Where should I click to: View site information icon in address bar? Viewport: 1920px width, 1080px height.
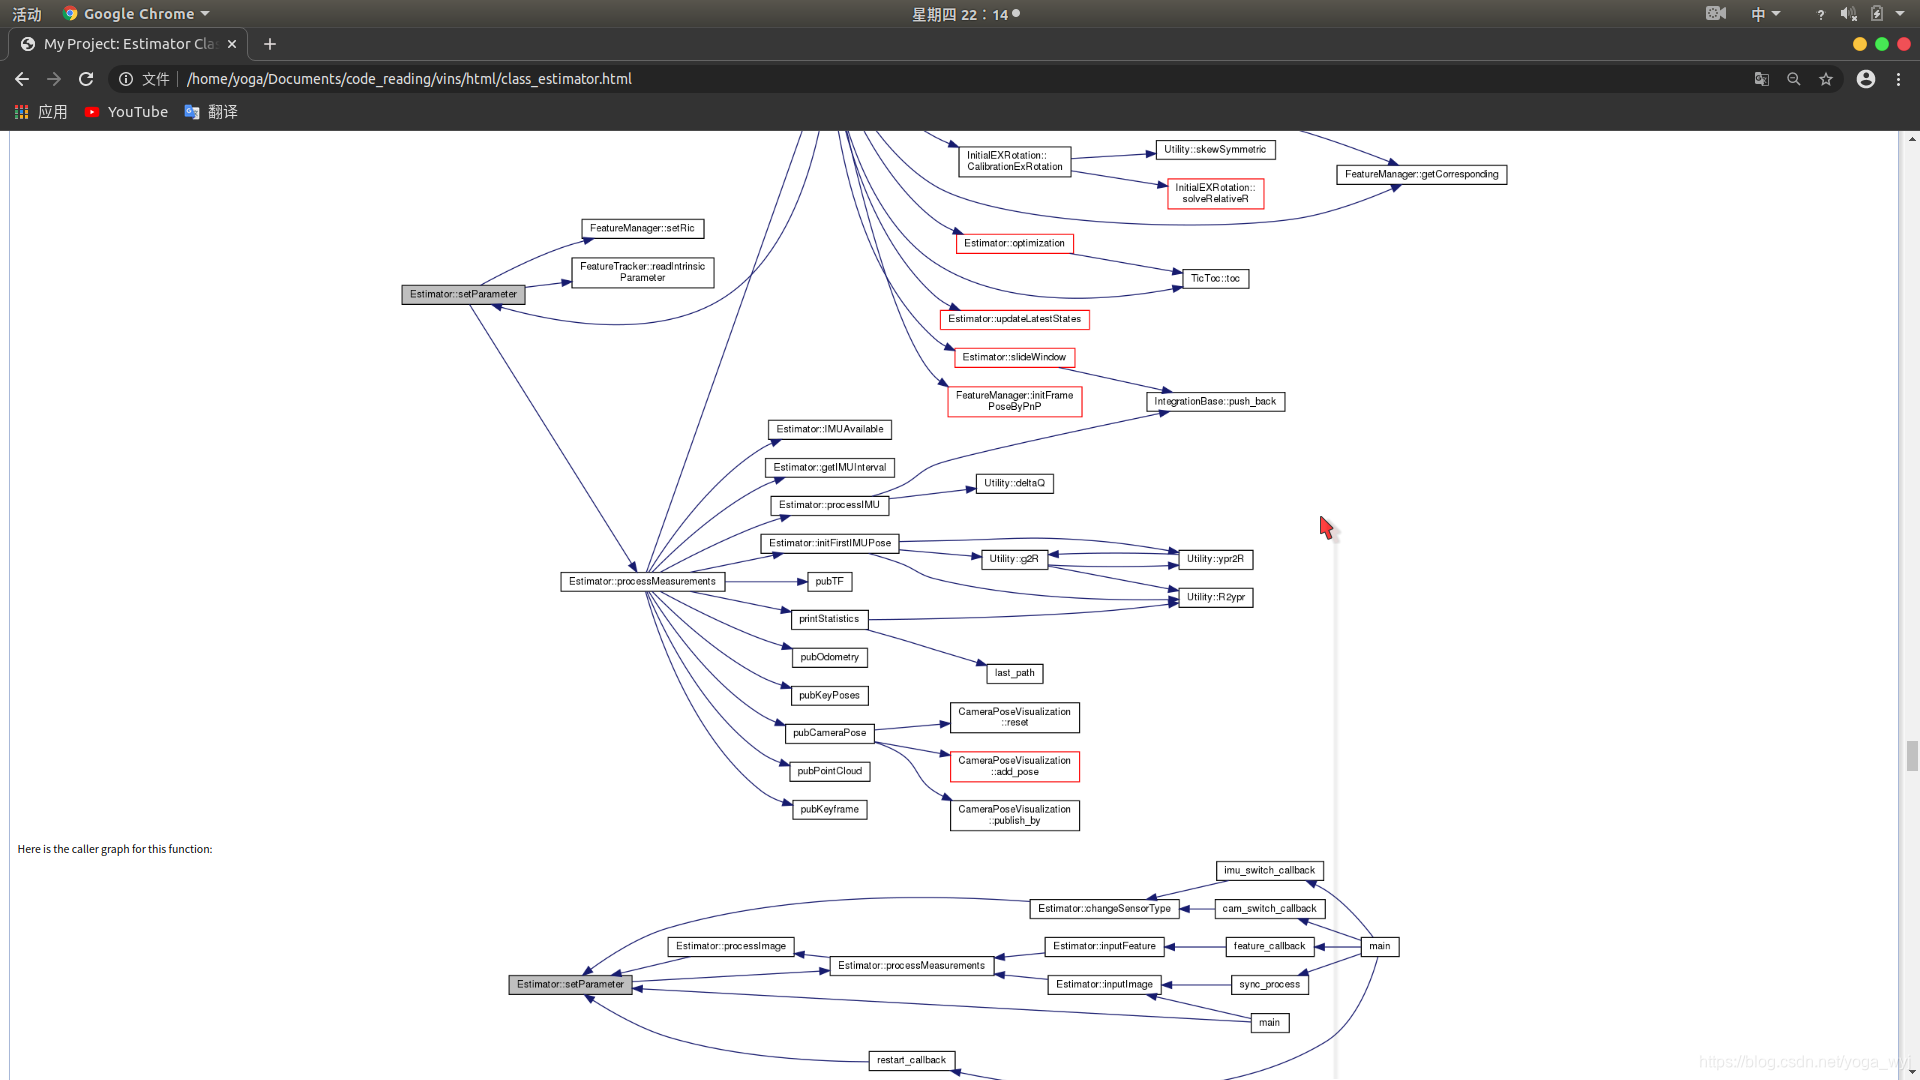click(x=126, y=79)
